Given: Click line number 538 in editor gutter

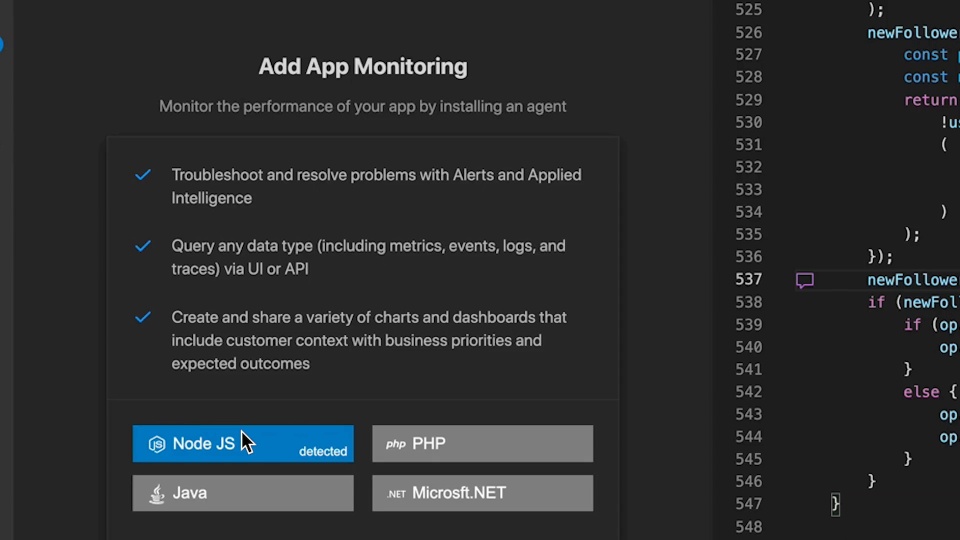Looking at the screenshot, I should [748, 302].
